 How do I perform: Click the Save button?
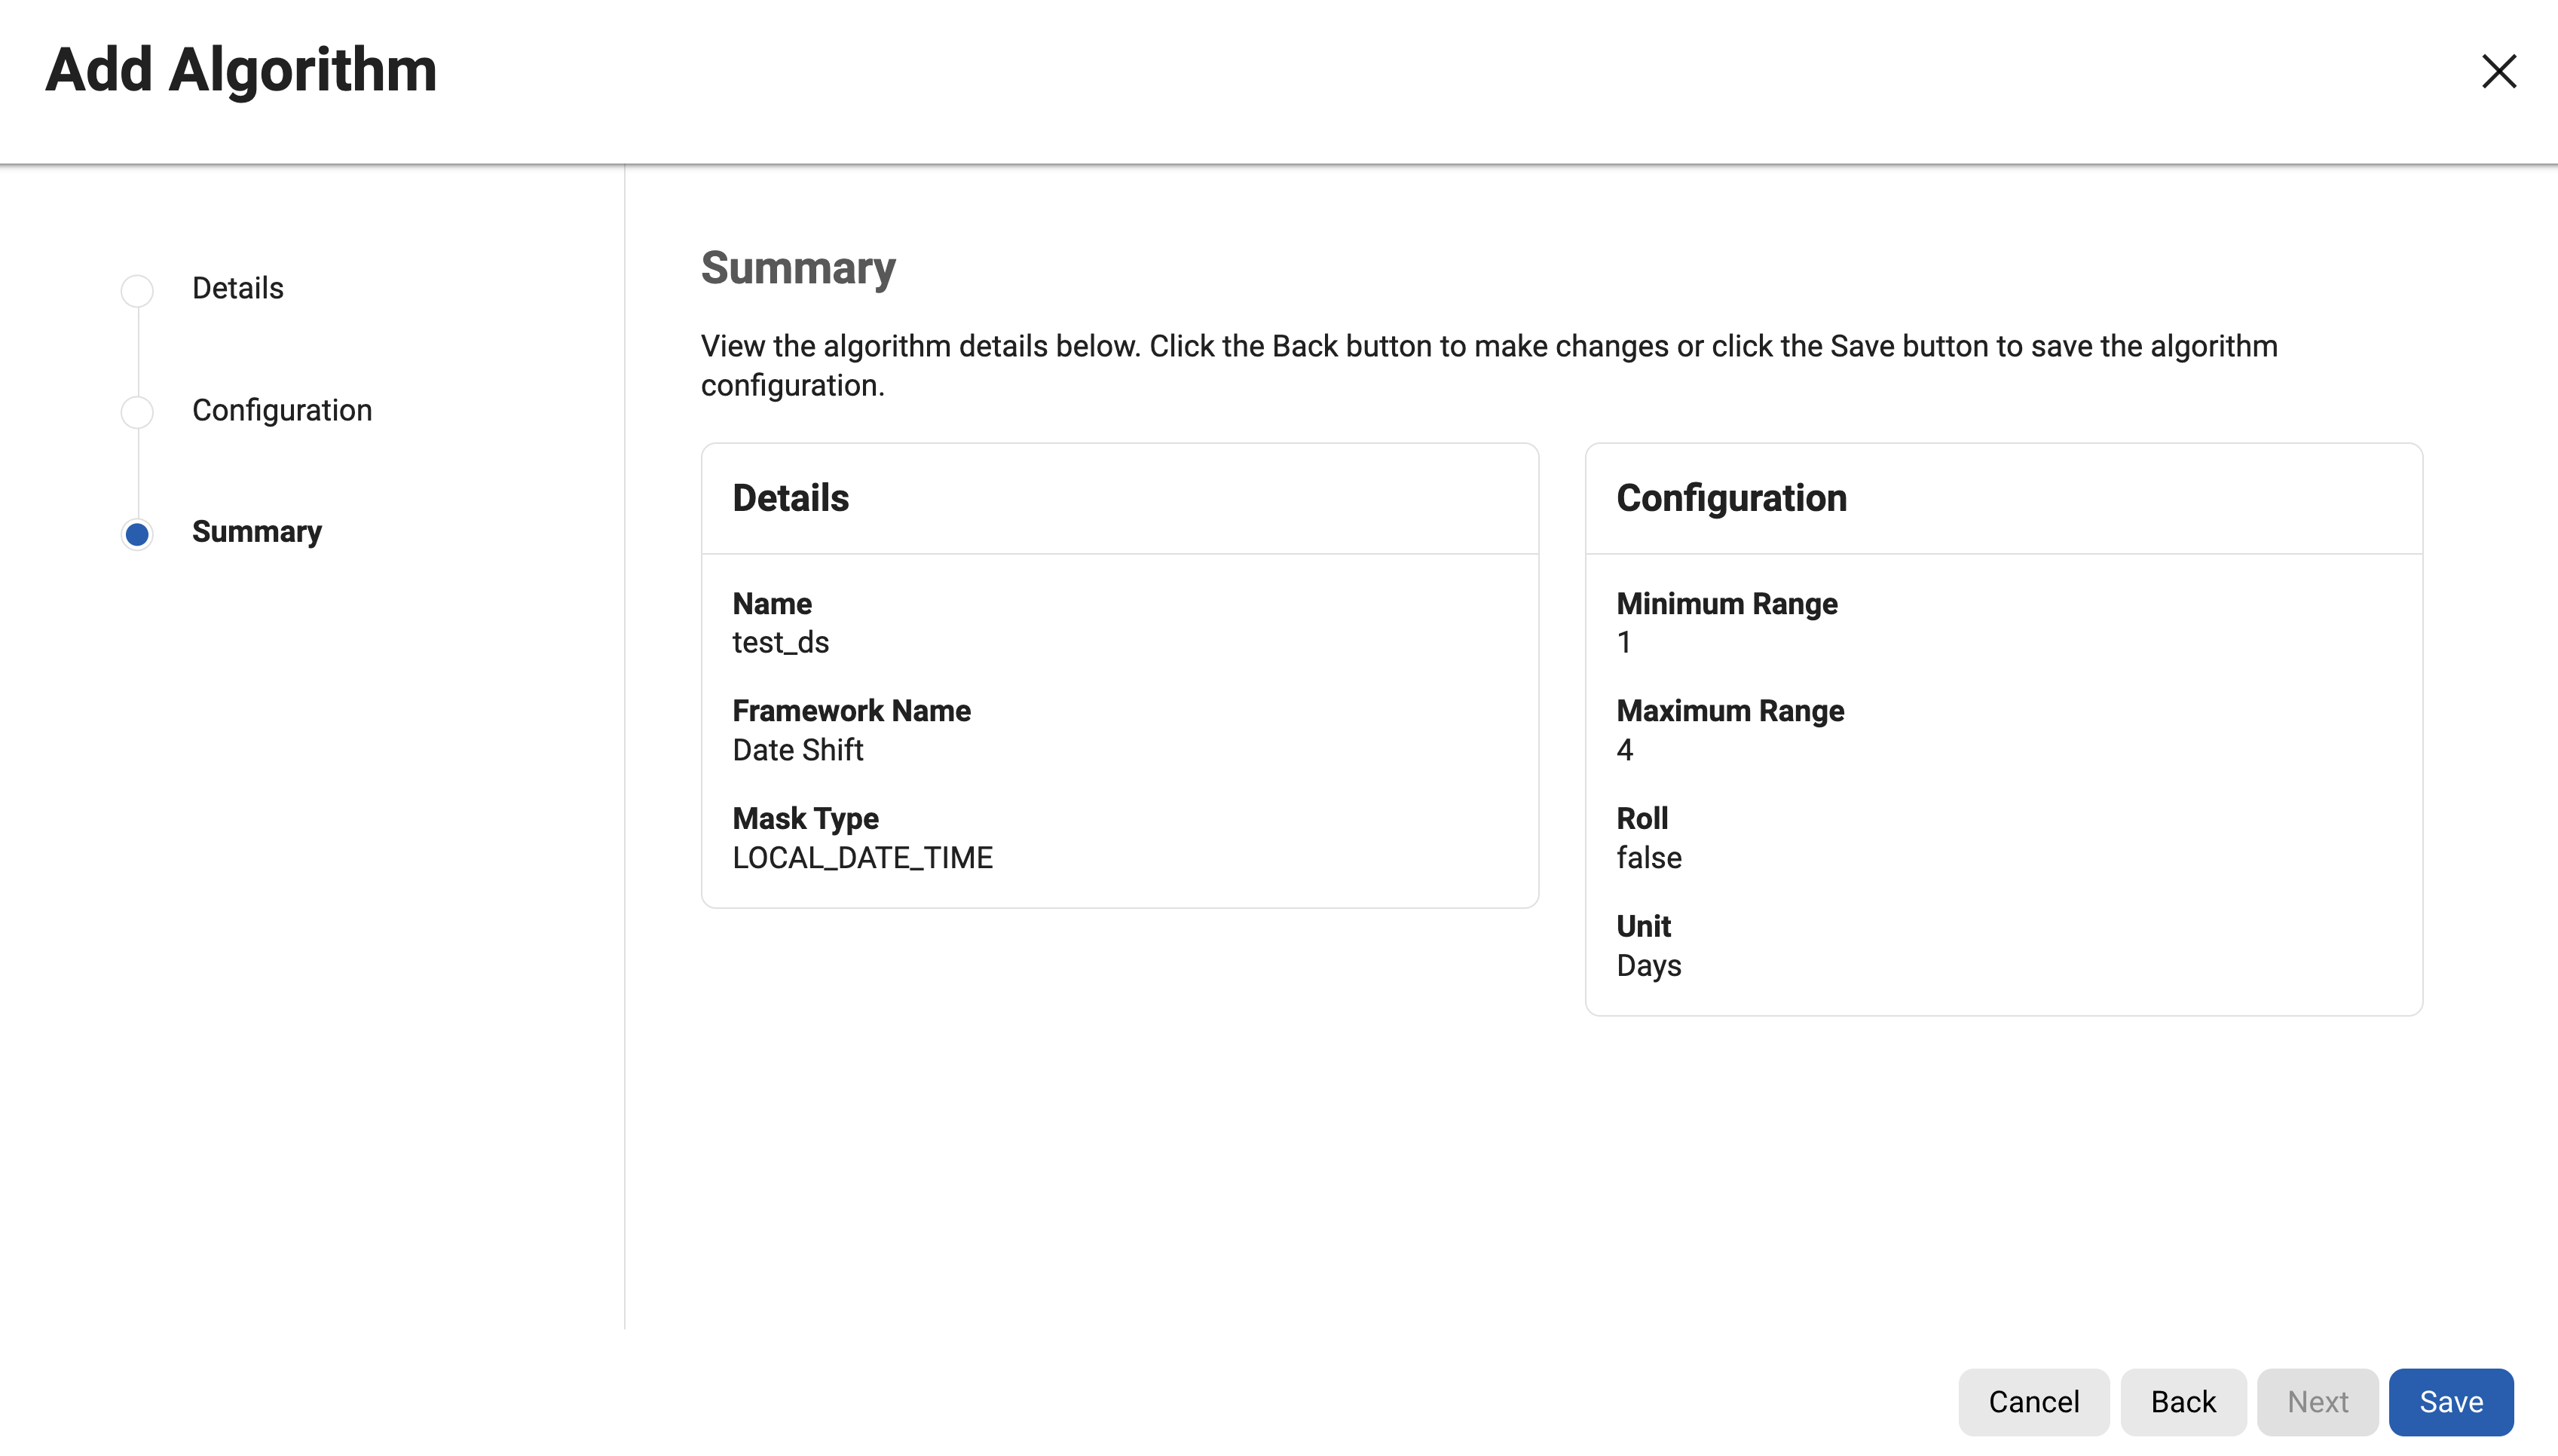[2450, 1401]
